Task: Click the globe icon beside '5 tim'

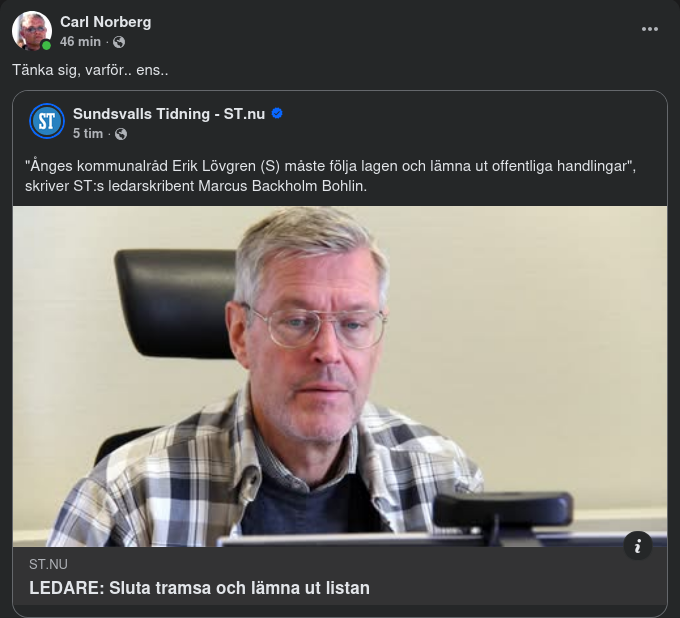Action: click(x=121, y=133)
